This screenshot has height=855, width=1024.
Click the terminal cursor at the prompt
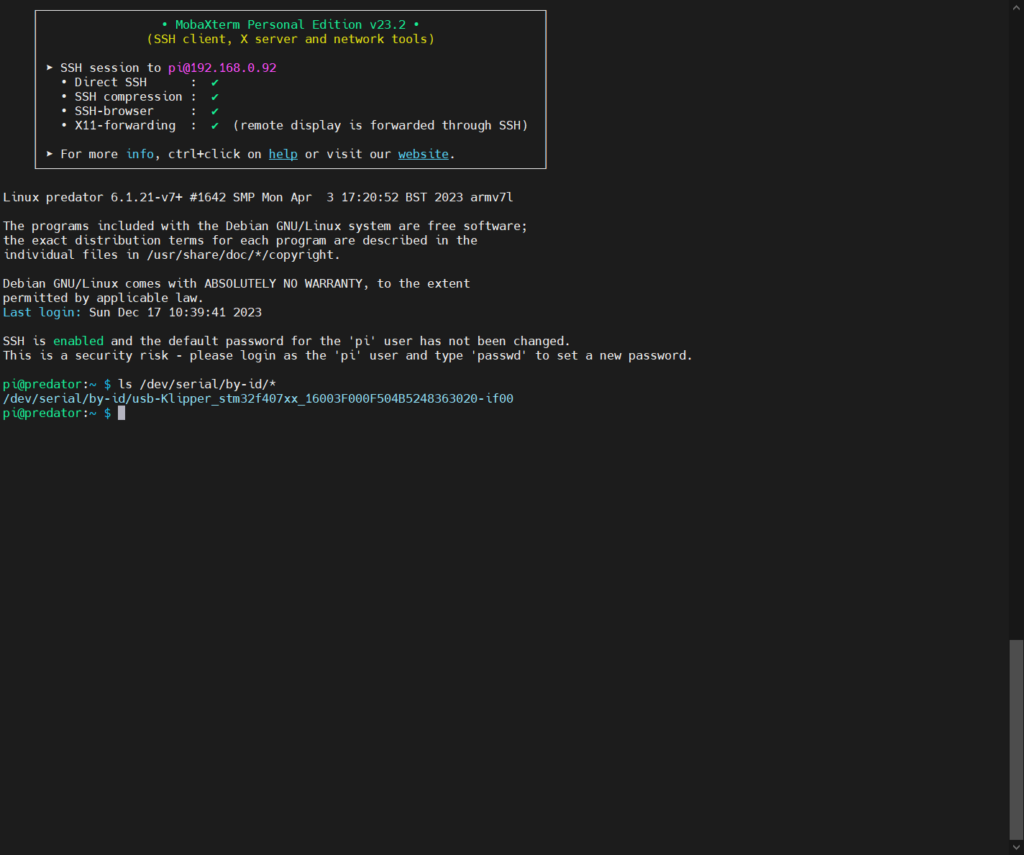(121, 413)
